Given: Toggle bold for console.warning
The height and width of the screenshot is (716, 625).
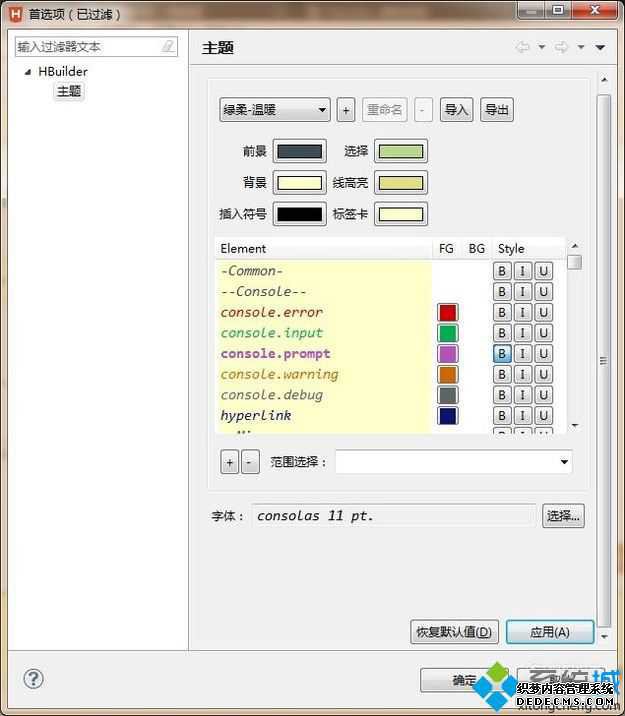Looking at the screenshot, I should tap(502, 374).
